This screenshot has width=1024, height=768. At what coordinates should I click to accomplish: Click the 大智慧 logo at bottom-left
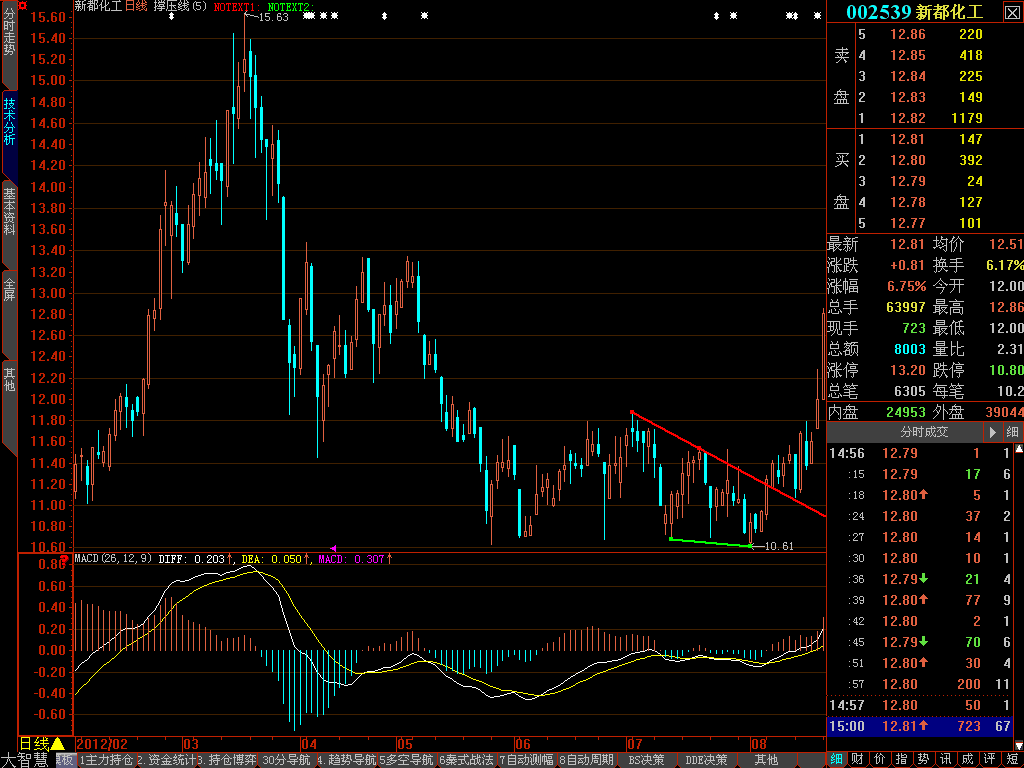(25, 760)
